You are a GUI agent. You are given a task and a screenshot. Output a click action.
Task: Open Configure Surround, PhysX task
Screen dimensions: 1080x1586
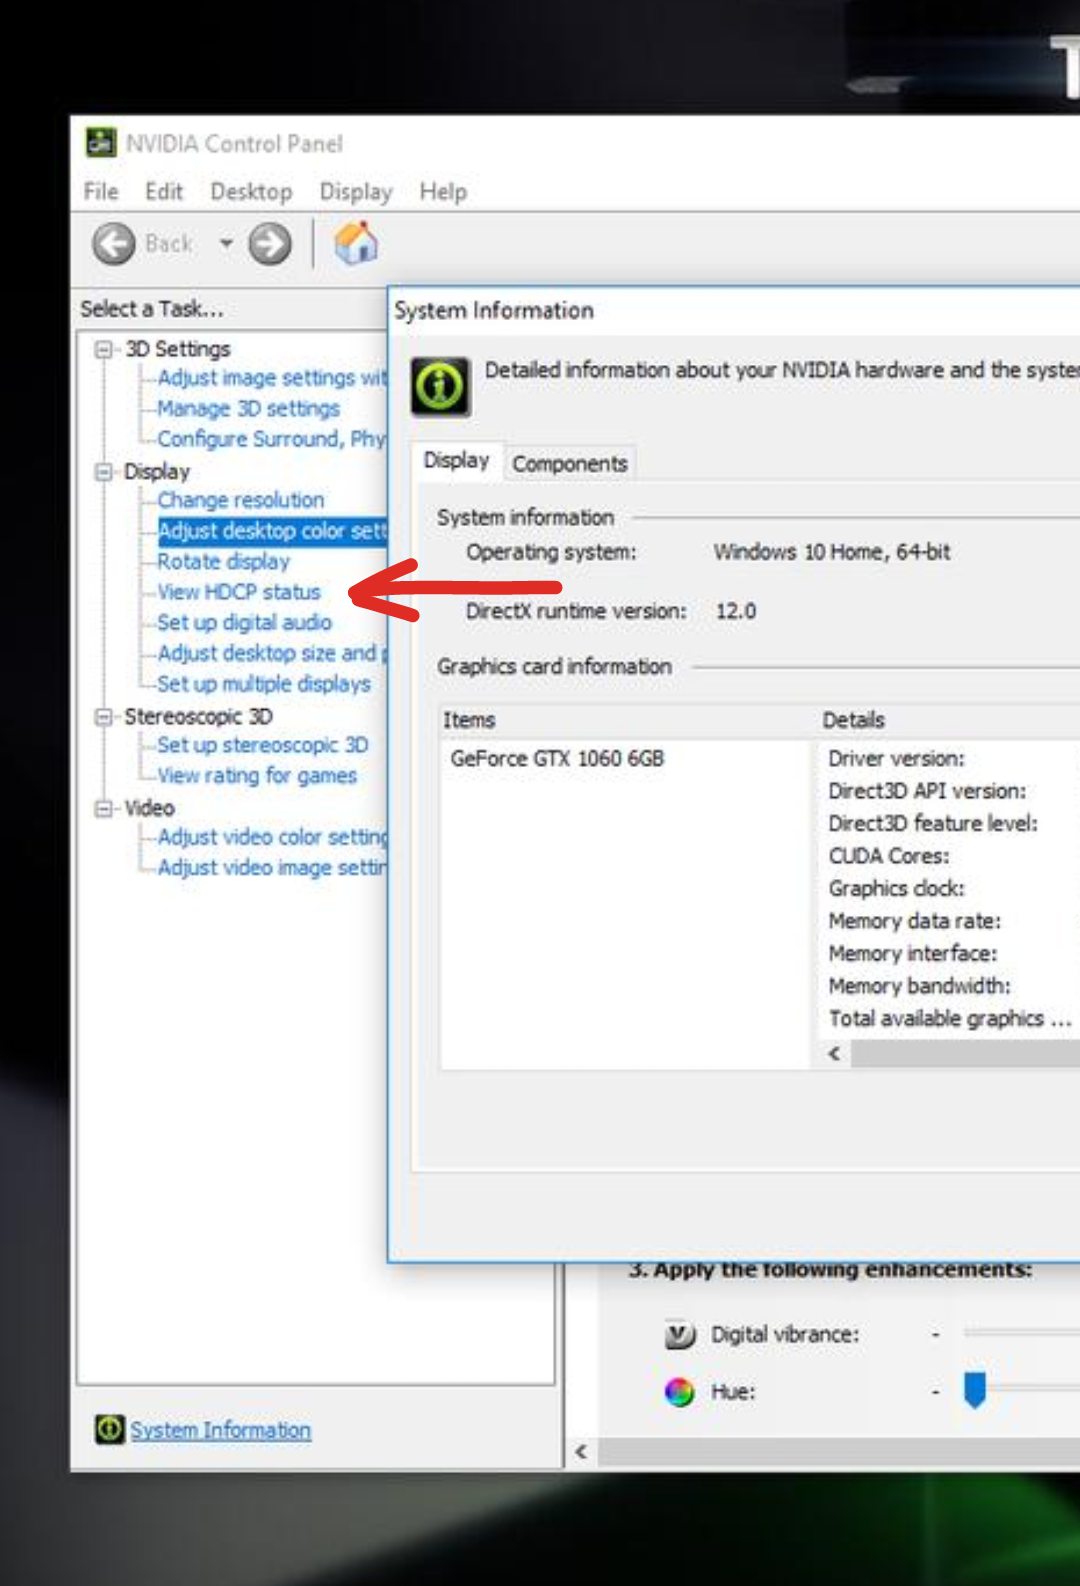[271, 439]
